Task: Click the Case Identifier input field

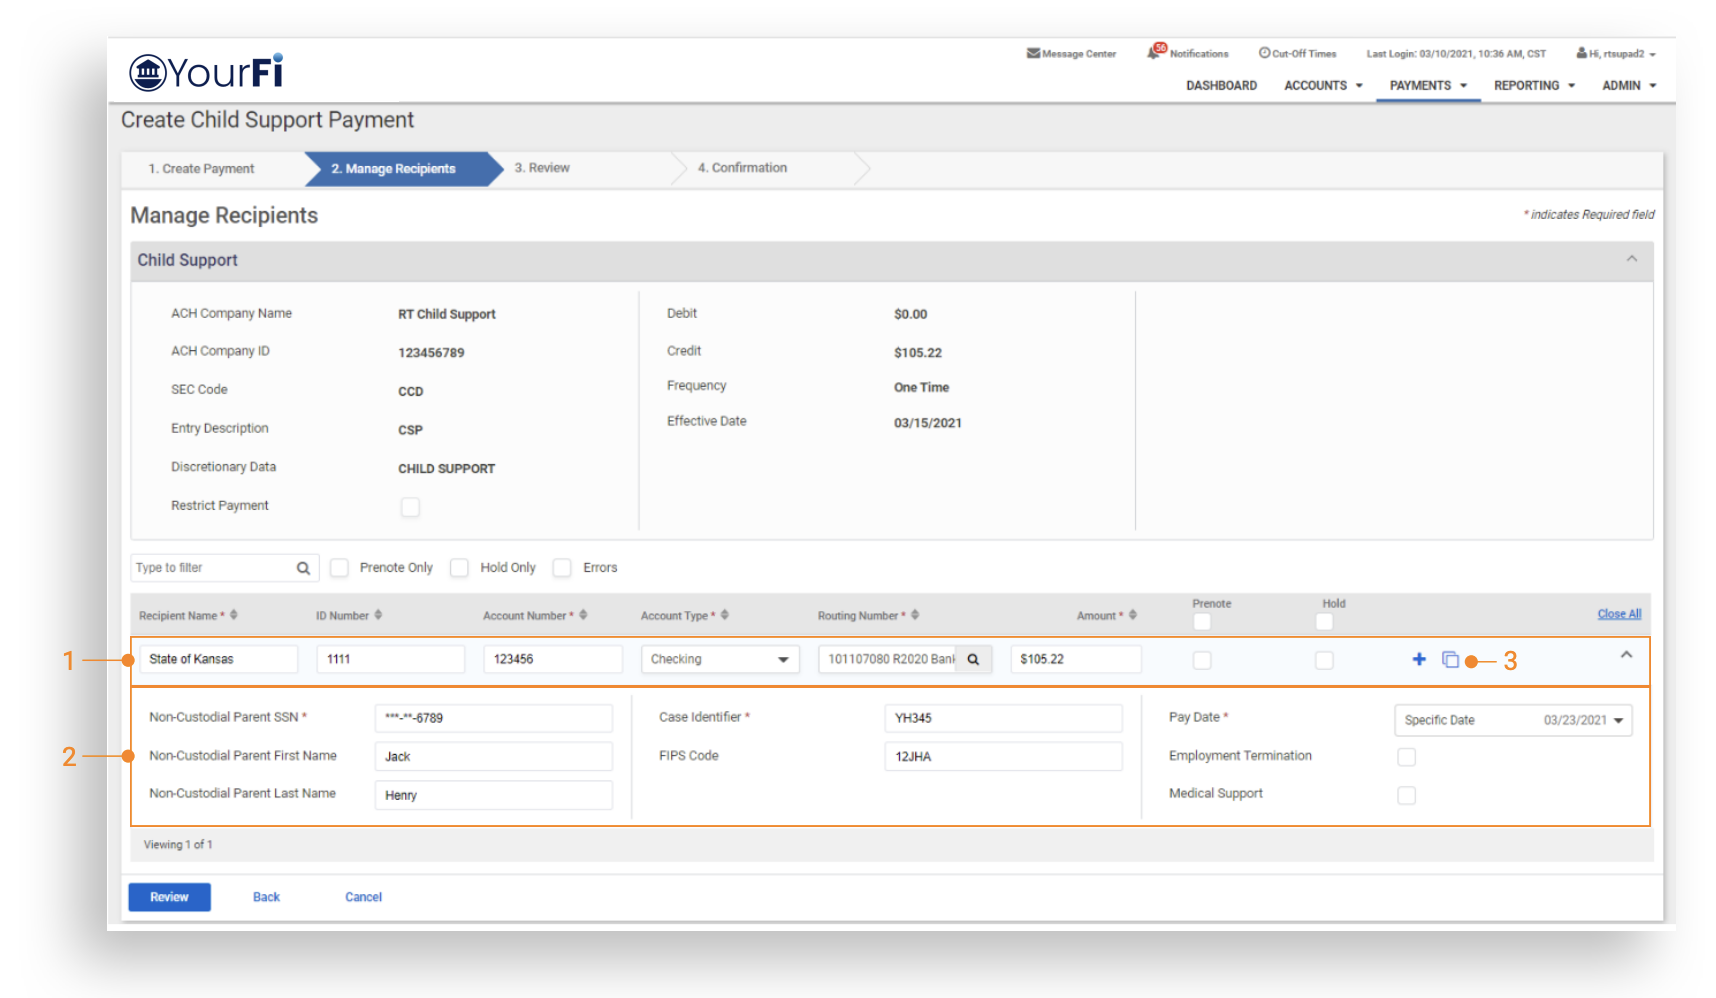Action: [x=1002, y=718]
